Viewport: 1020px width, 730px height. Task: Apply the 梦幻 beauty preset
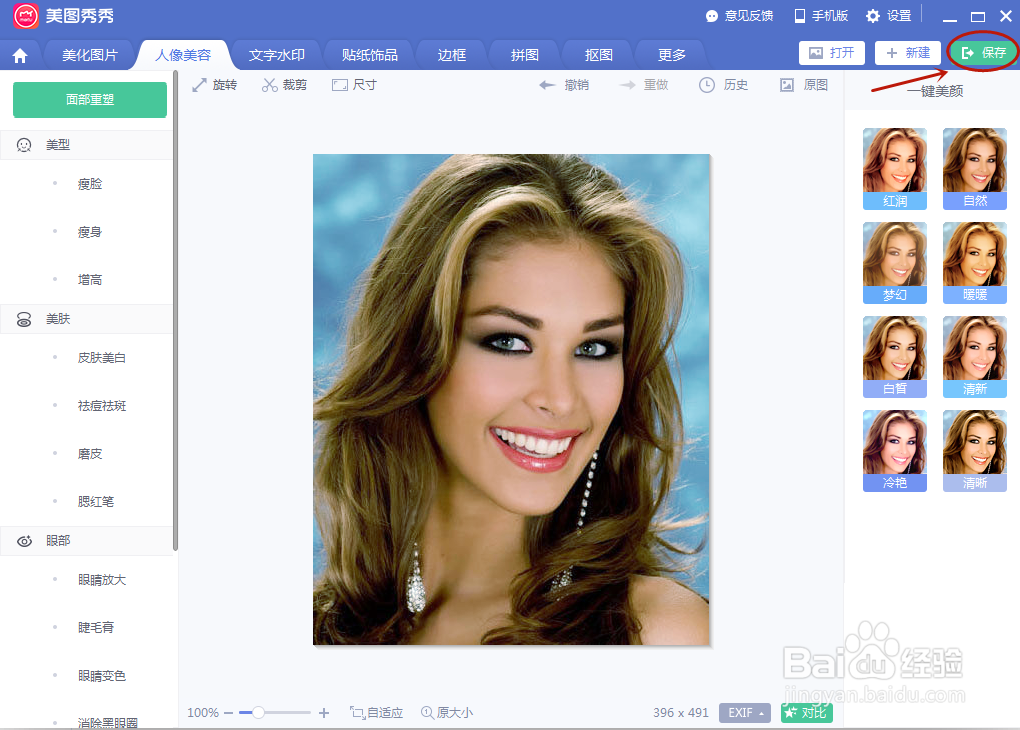coord(894,263)
